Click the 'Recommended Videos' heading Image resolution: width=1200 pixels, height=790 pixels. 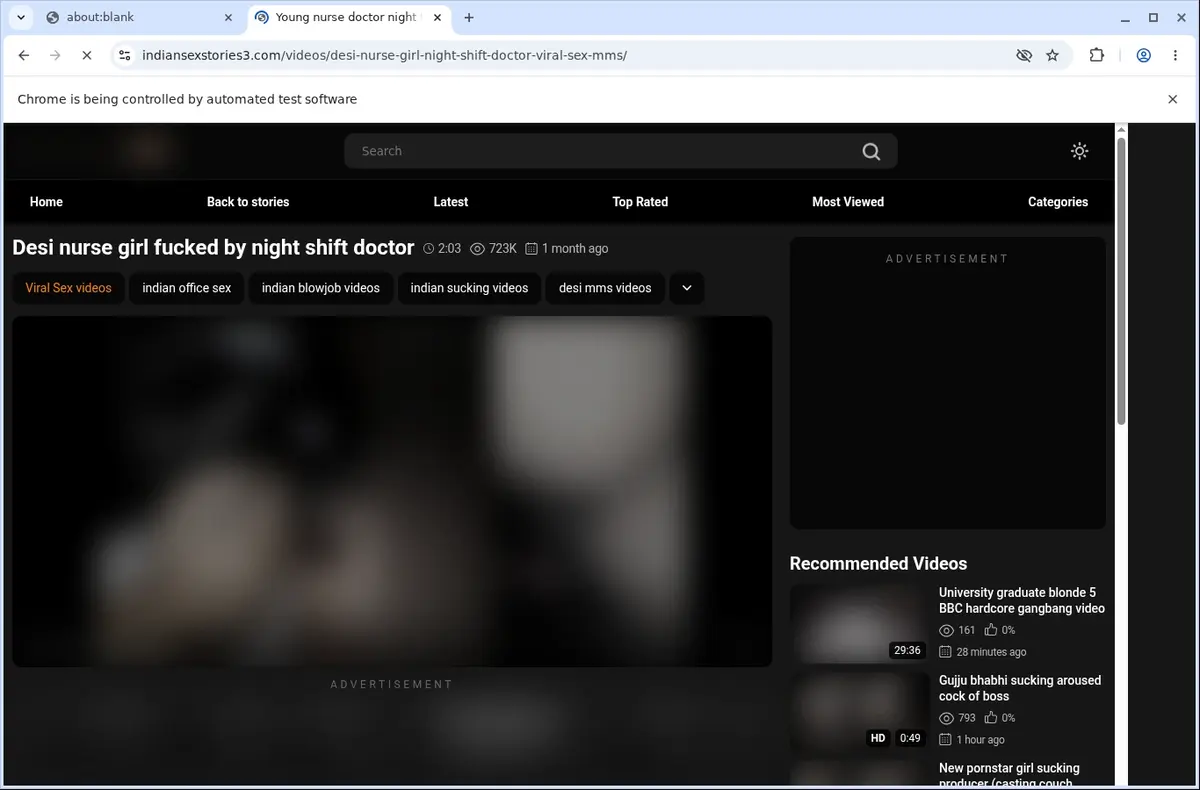(x=878, y=563)
